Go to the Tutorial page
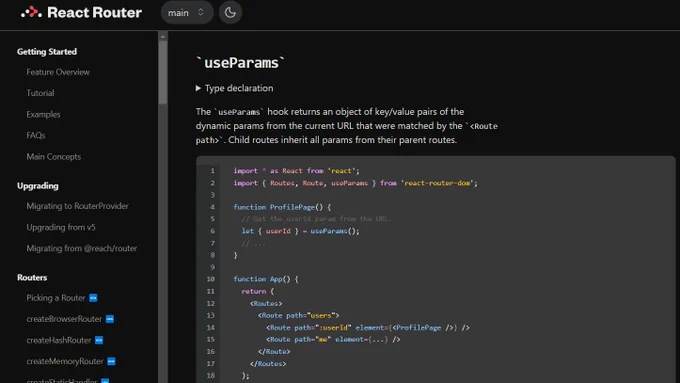 pyautogui.click(x=40, y=93)
